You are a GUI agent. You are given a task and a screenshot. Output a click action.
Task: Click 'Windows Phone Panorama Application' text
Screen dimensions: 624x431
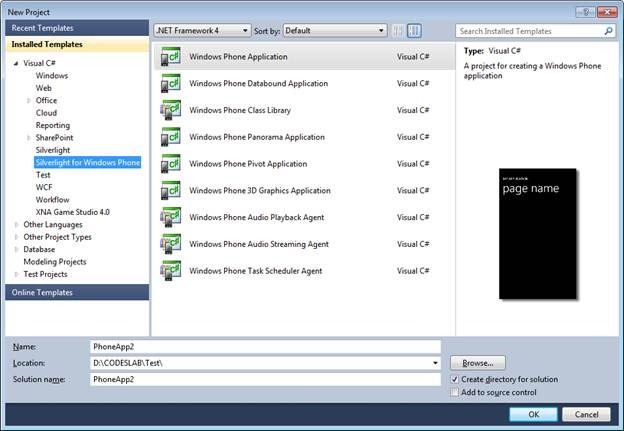(x=257, y=137)
